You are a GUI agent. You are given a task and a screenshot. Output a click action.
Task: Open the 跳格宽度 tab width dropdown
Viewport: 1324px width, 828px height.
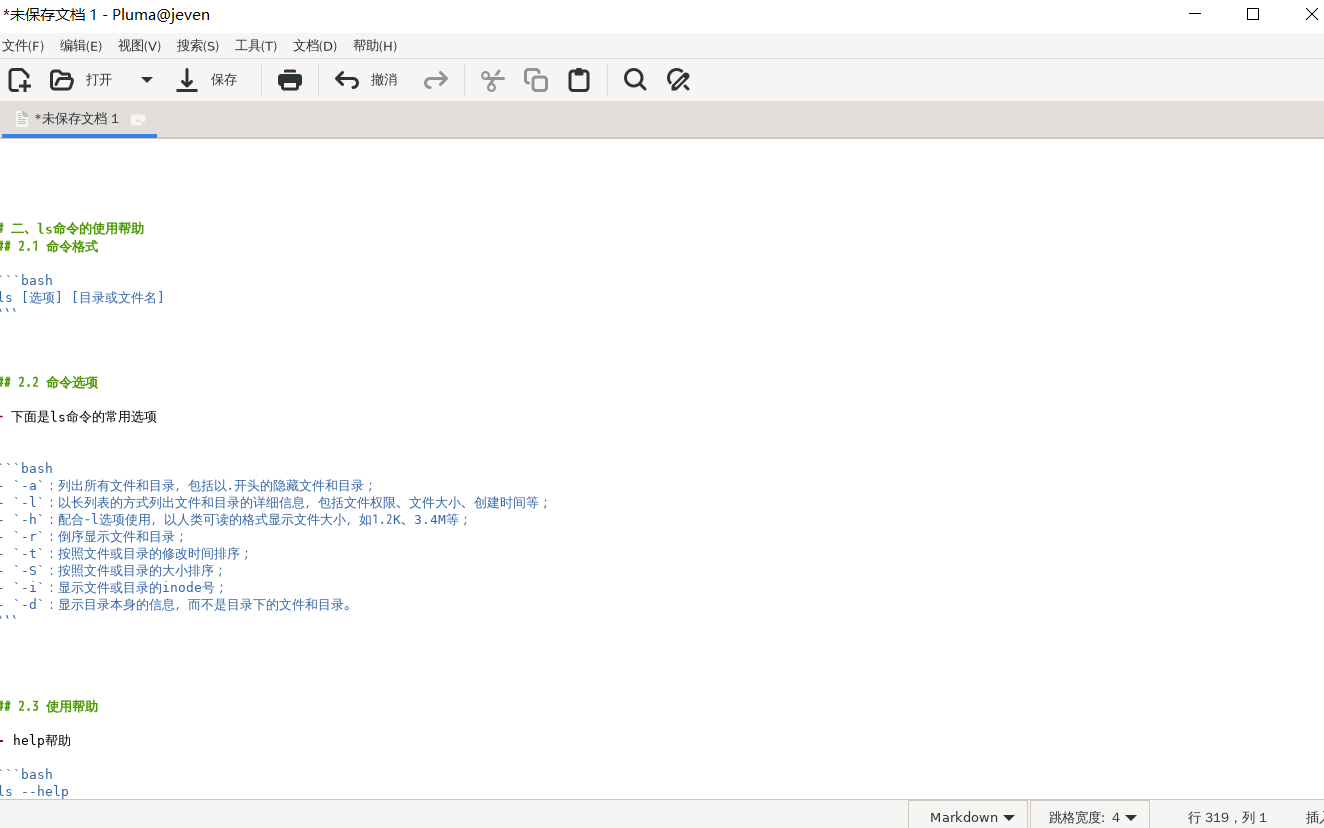coord(1092,817)
